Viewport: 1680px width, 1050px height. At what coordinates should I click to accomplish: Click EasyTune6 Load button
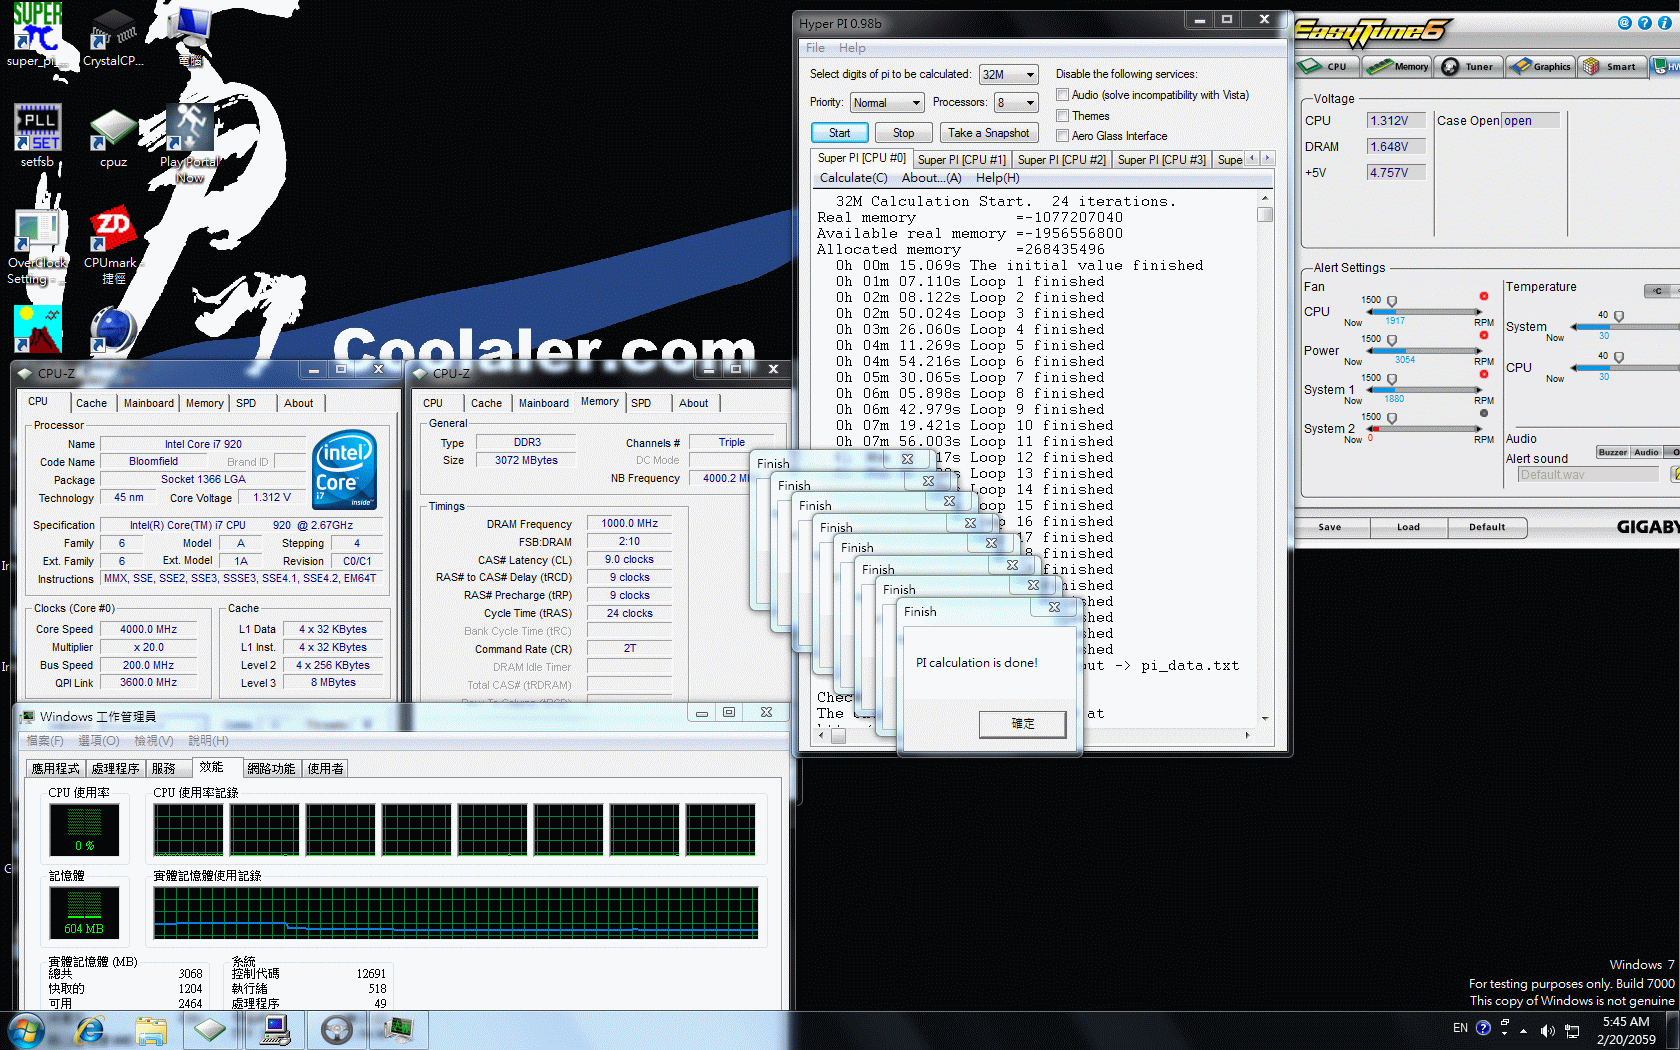(x=1408, y=527)
